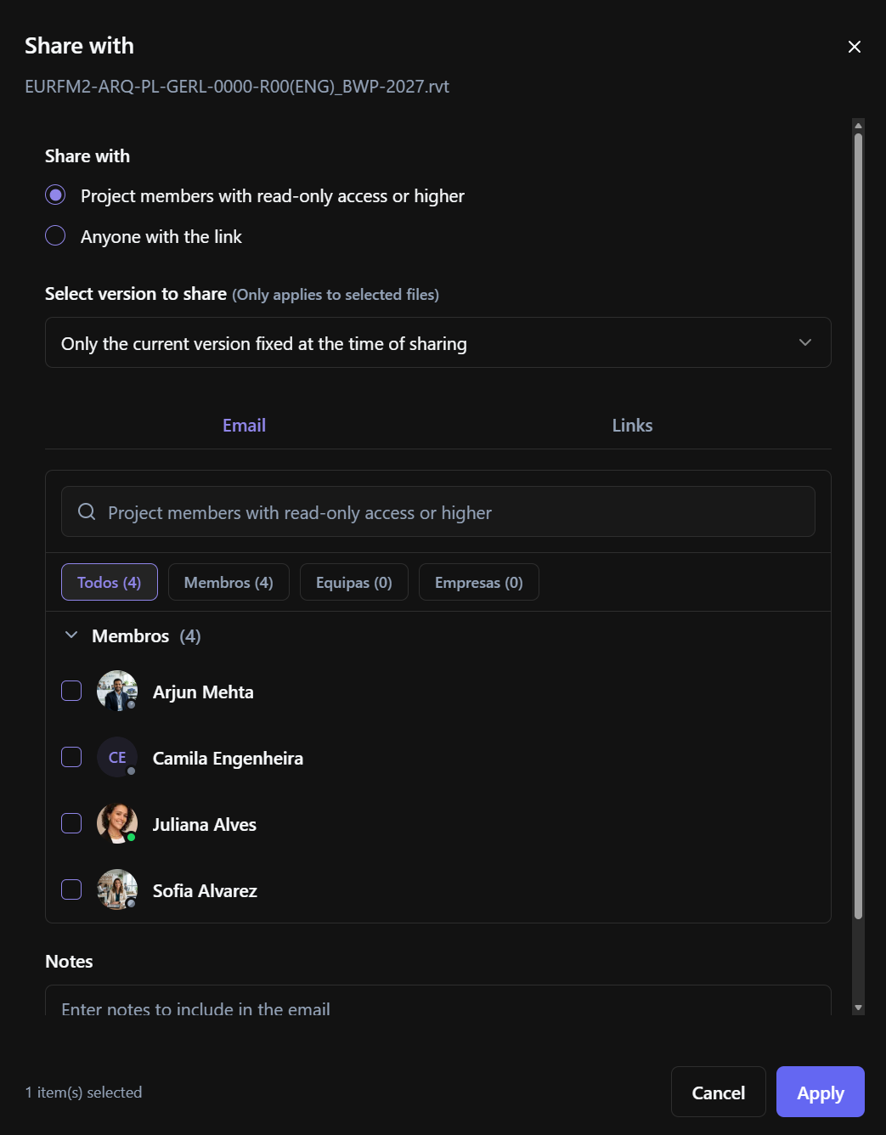
Task: Click the search magnifier icon
Action: pyautogui.click(x=87, y=512)
